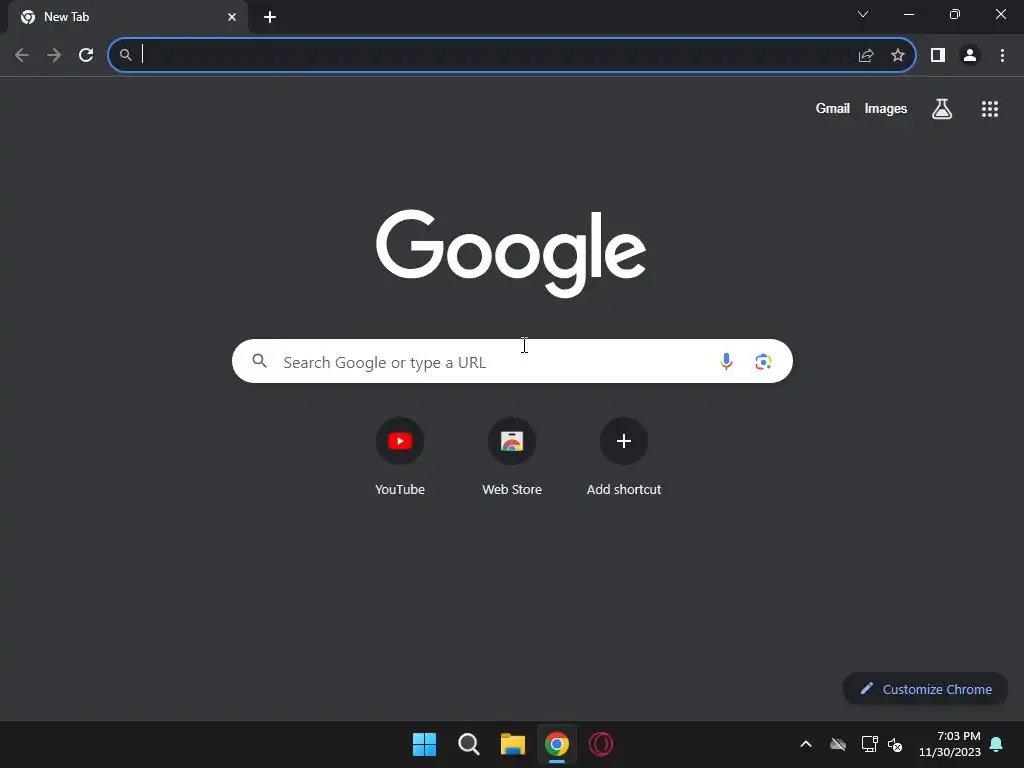Open the YouTube shortcut
This screenshot has width=1024, height=768.
[x=400, y=456]
